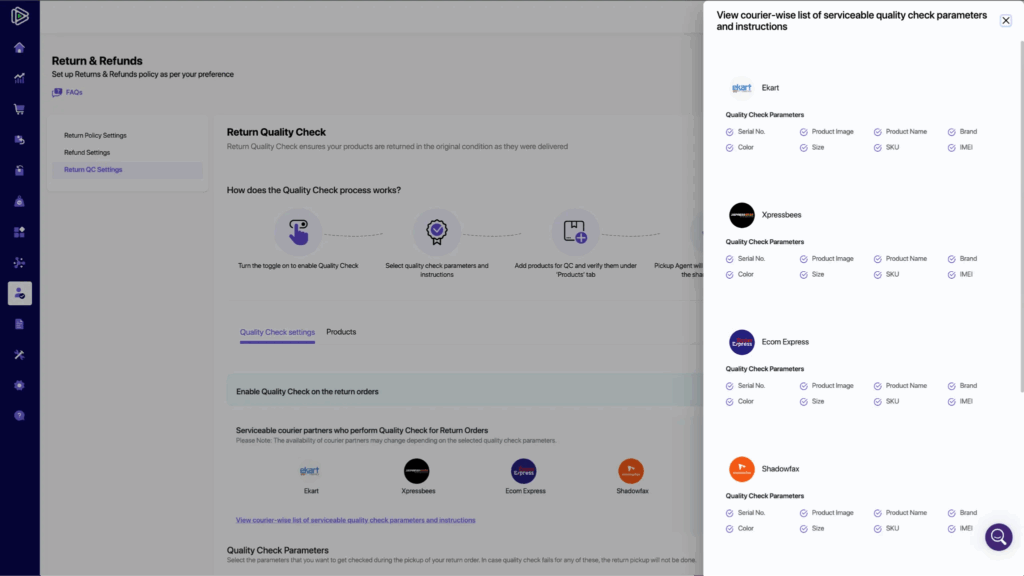Screen dimensions: 1024x576
Task: Click the Shadowfax logo in side panel
Action: 742,469
